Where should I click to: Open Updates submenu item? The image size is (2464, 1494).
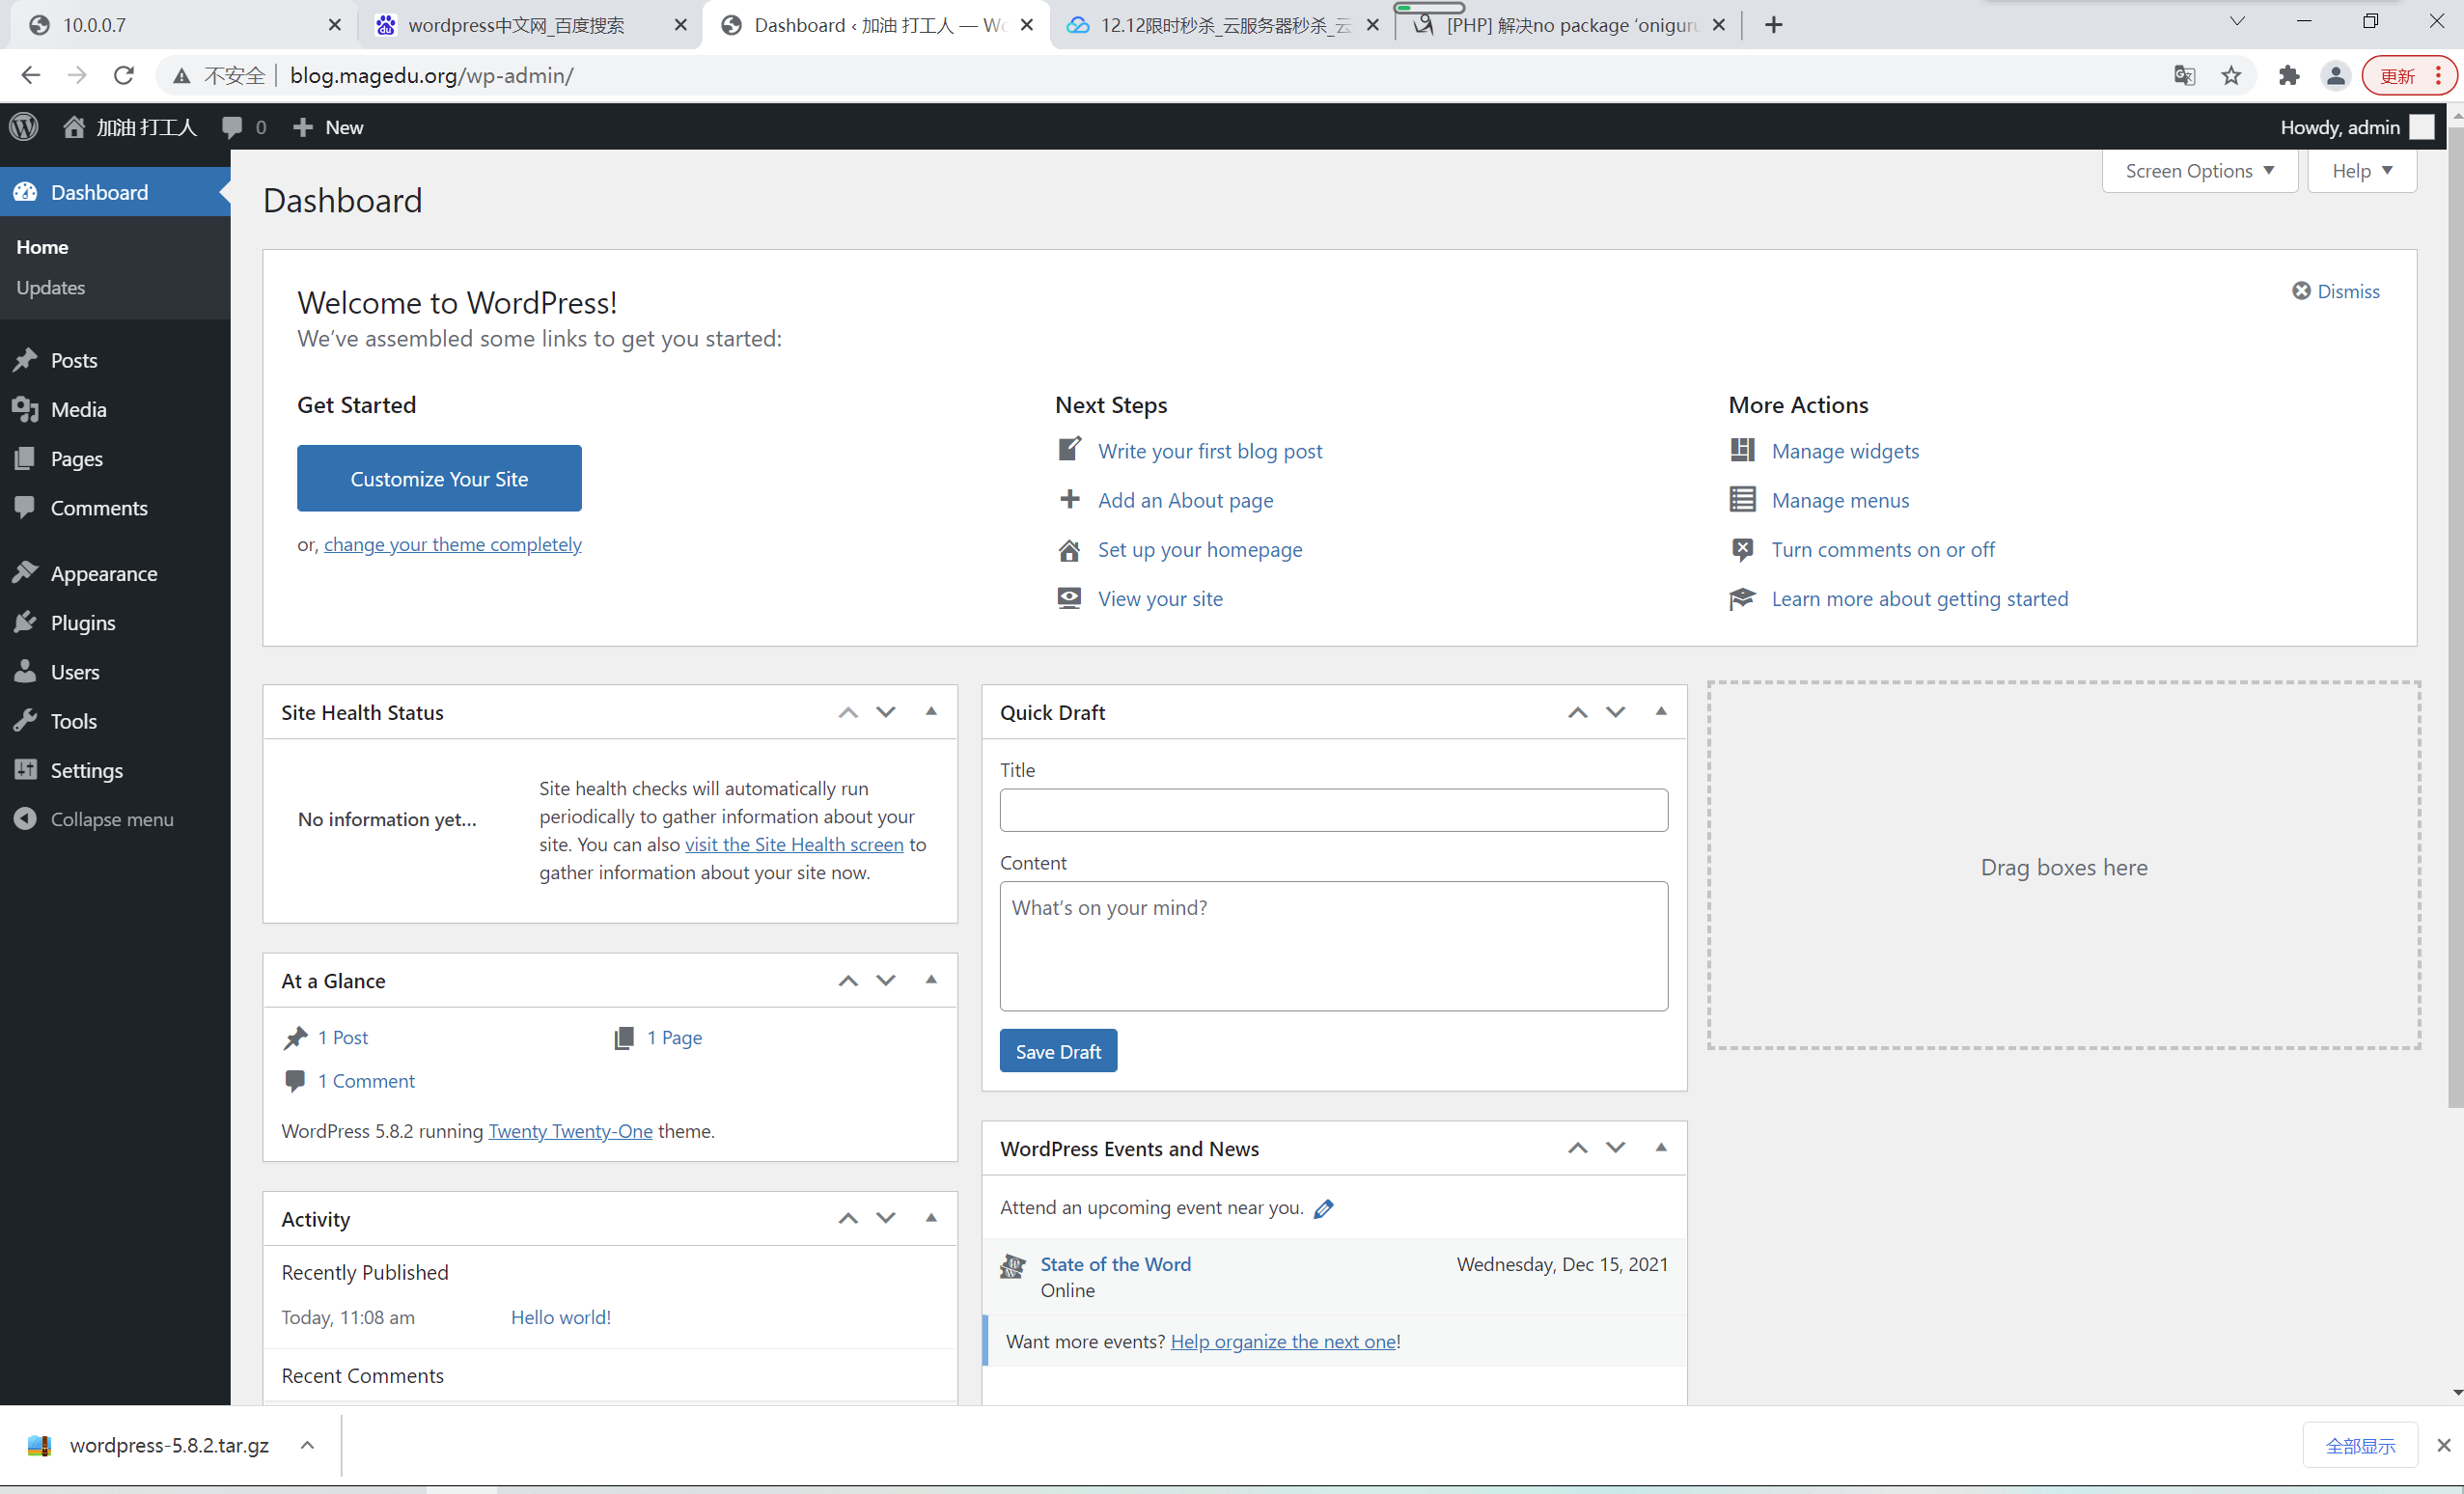pos(50,287)
